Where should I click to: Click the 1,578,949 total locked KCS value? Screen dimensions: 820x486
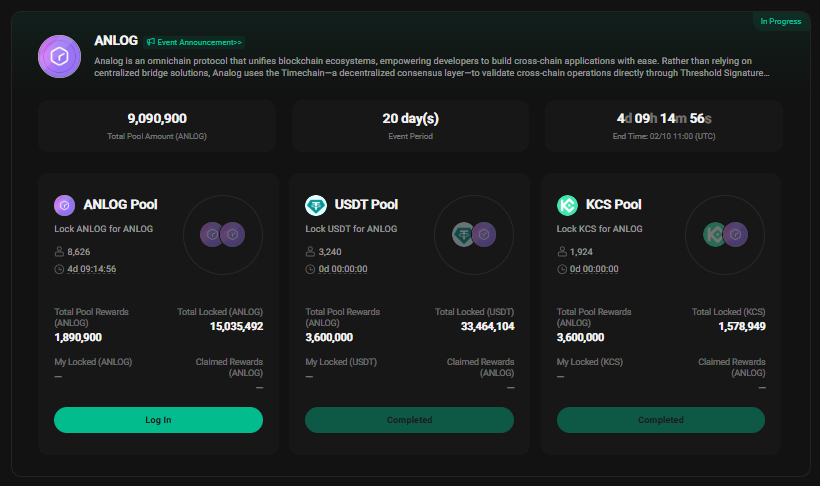pos(742,326)
